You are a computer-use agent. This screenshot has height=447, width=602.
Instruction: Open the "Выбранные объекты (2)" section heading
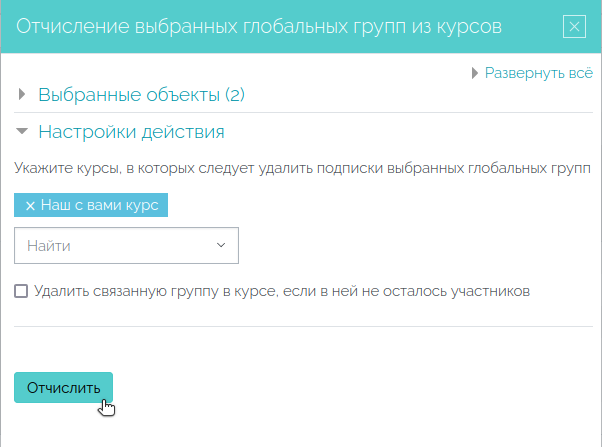point(141,95)
